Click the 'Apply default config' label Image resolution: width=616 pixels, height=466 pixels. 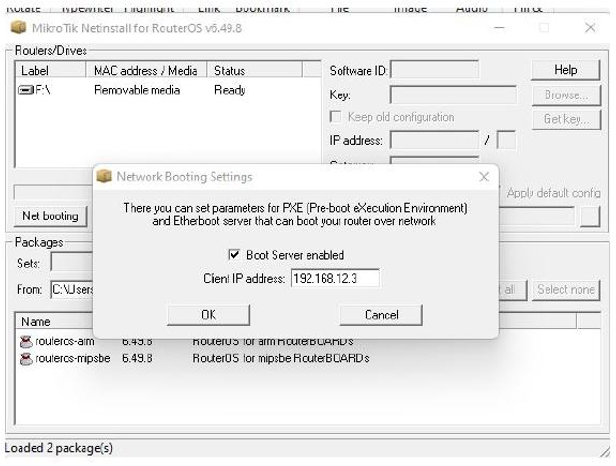coord(554,193)
